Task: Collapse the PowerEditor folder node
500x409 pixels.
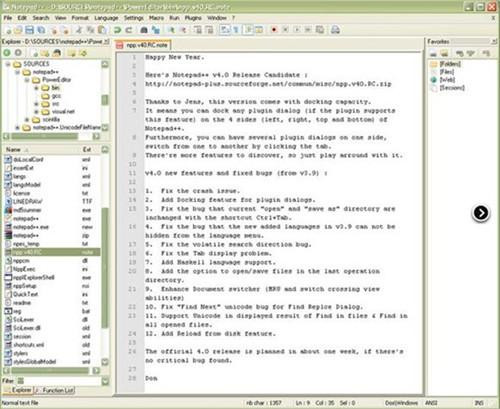Action: click(27, 80)
